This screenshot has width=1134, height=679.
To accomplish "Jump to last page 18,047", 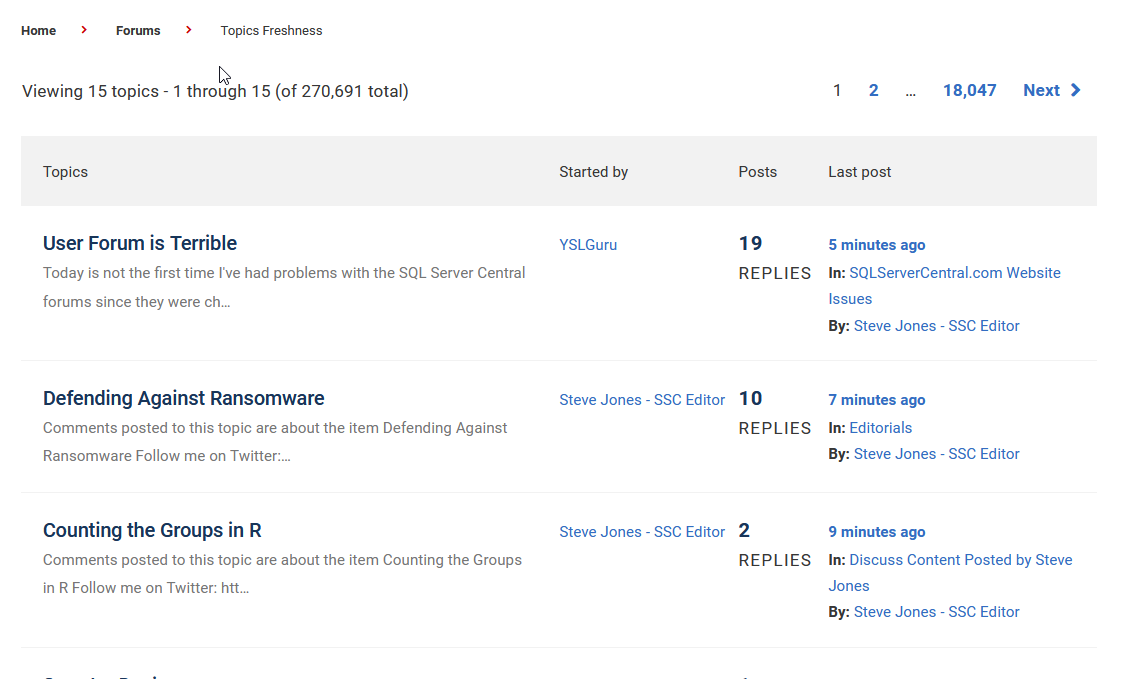I will [x=969, y=91].
